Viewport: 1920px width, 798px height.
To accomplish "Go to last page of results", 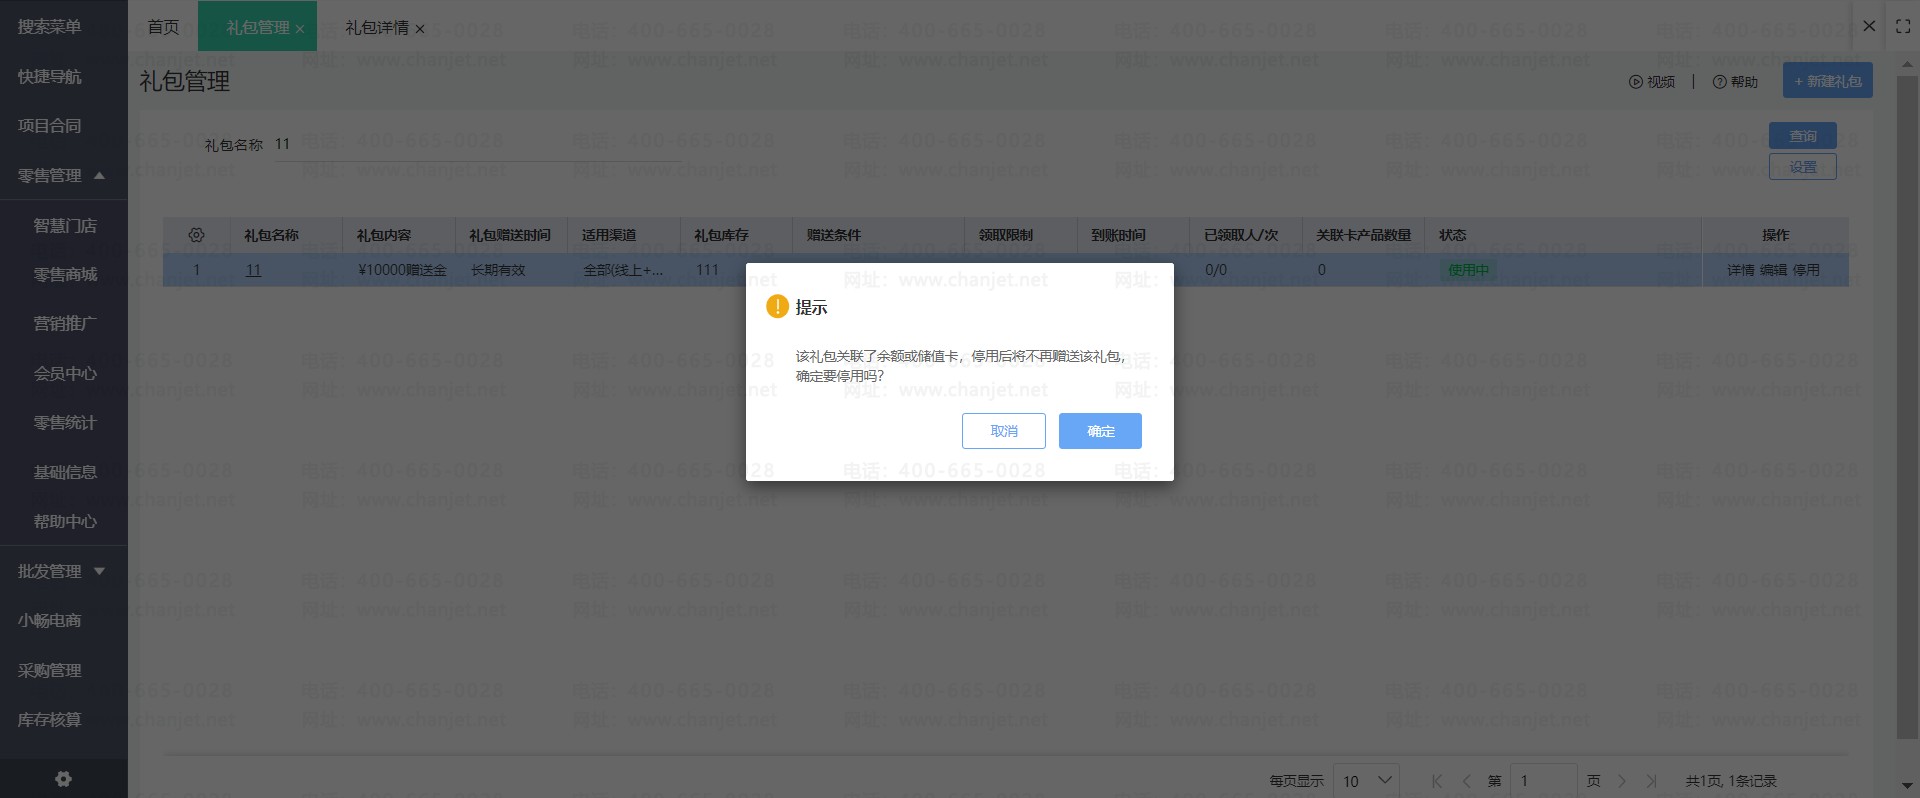I will [1652, 781].
